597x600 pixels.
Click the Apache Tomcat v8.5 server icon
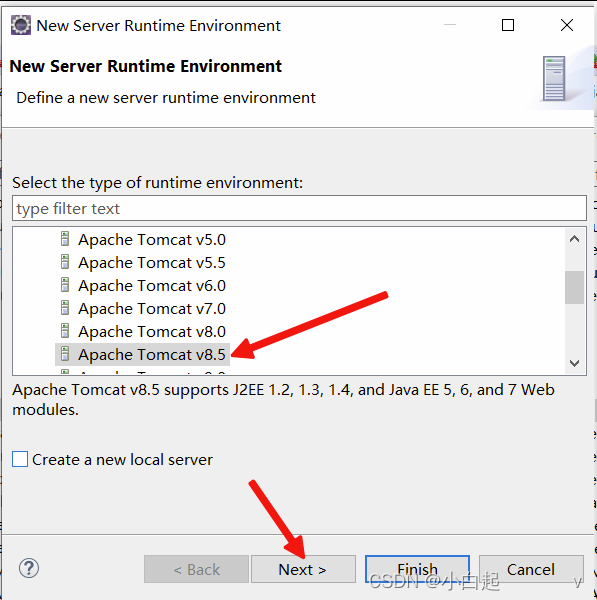pos(65,354)
